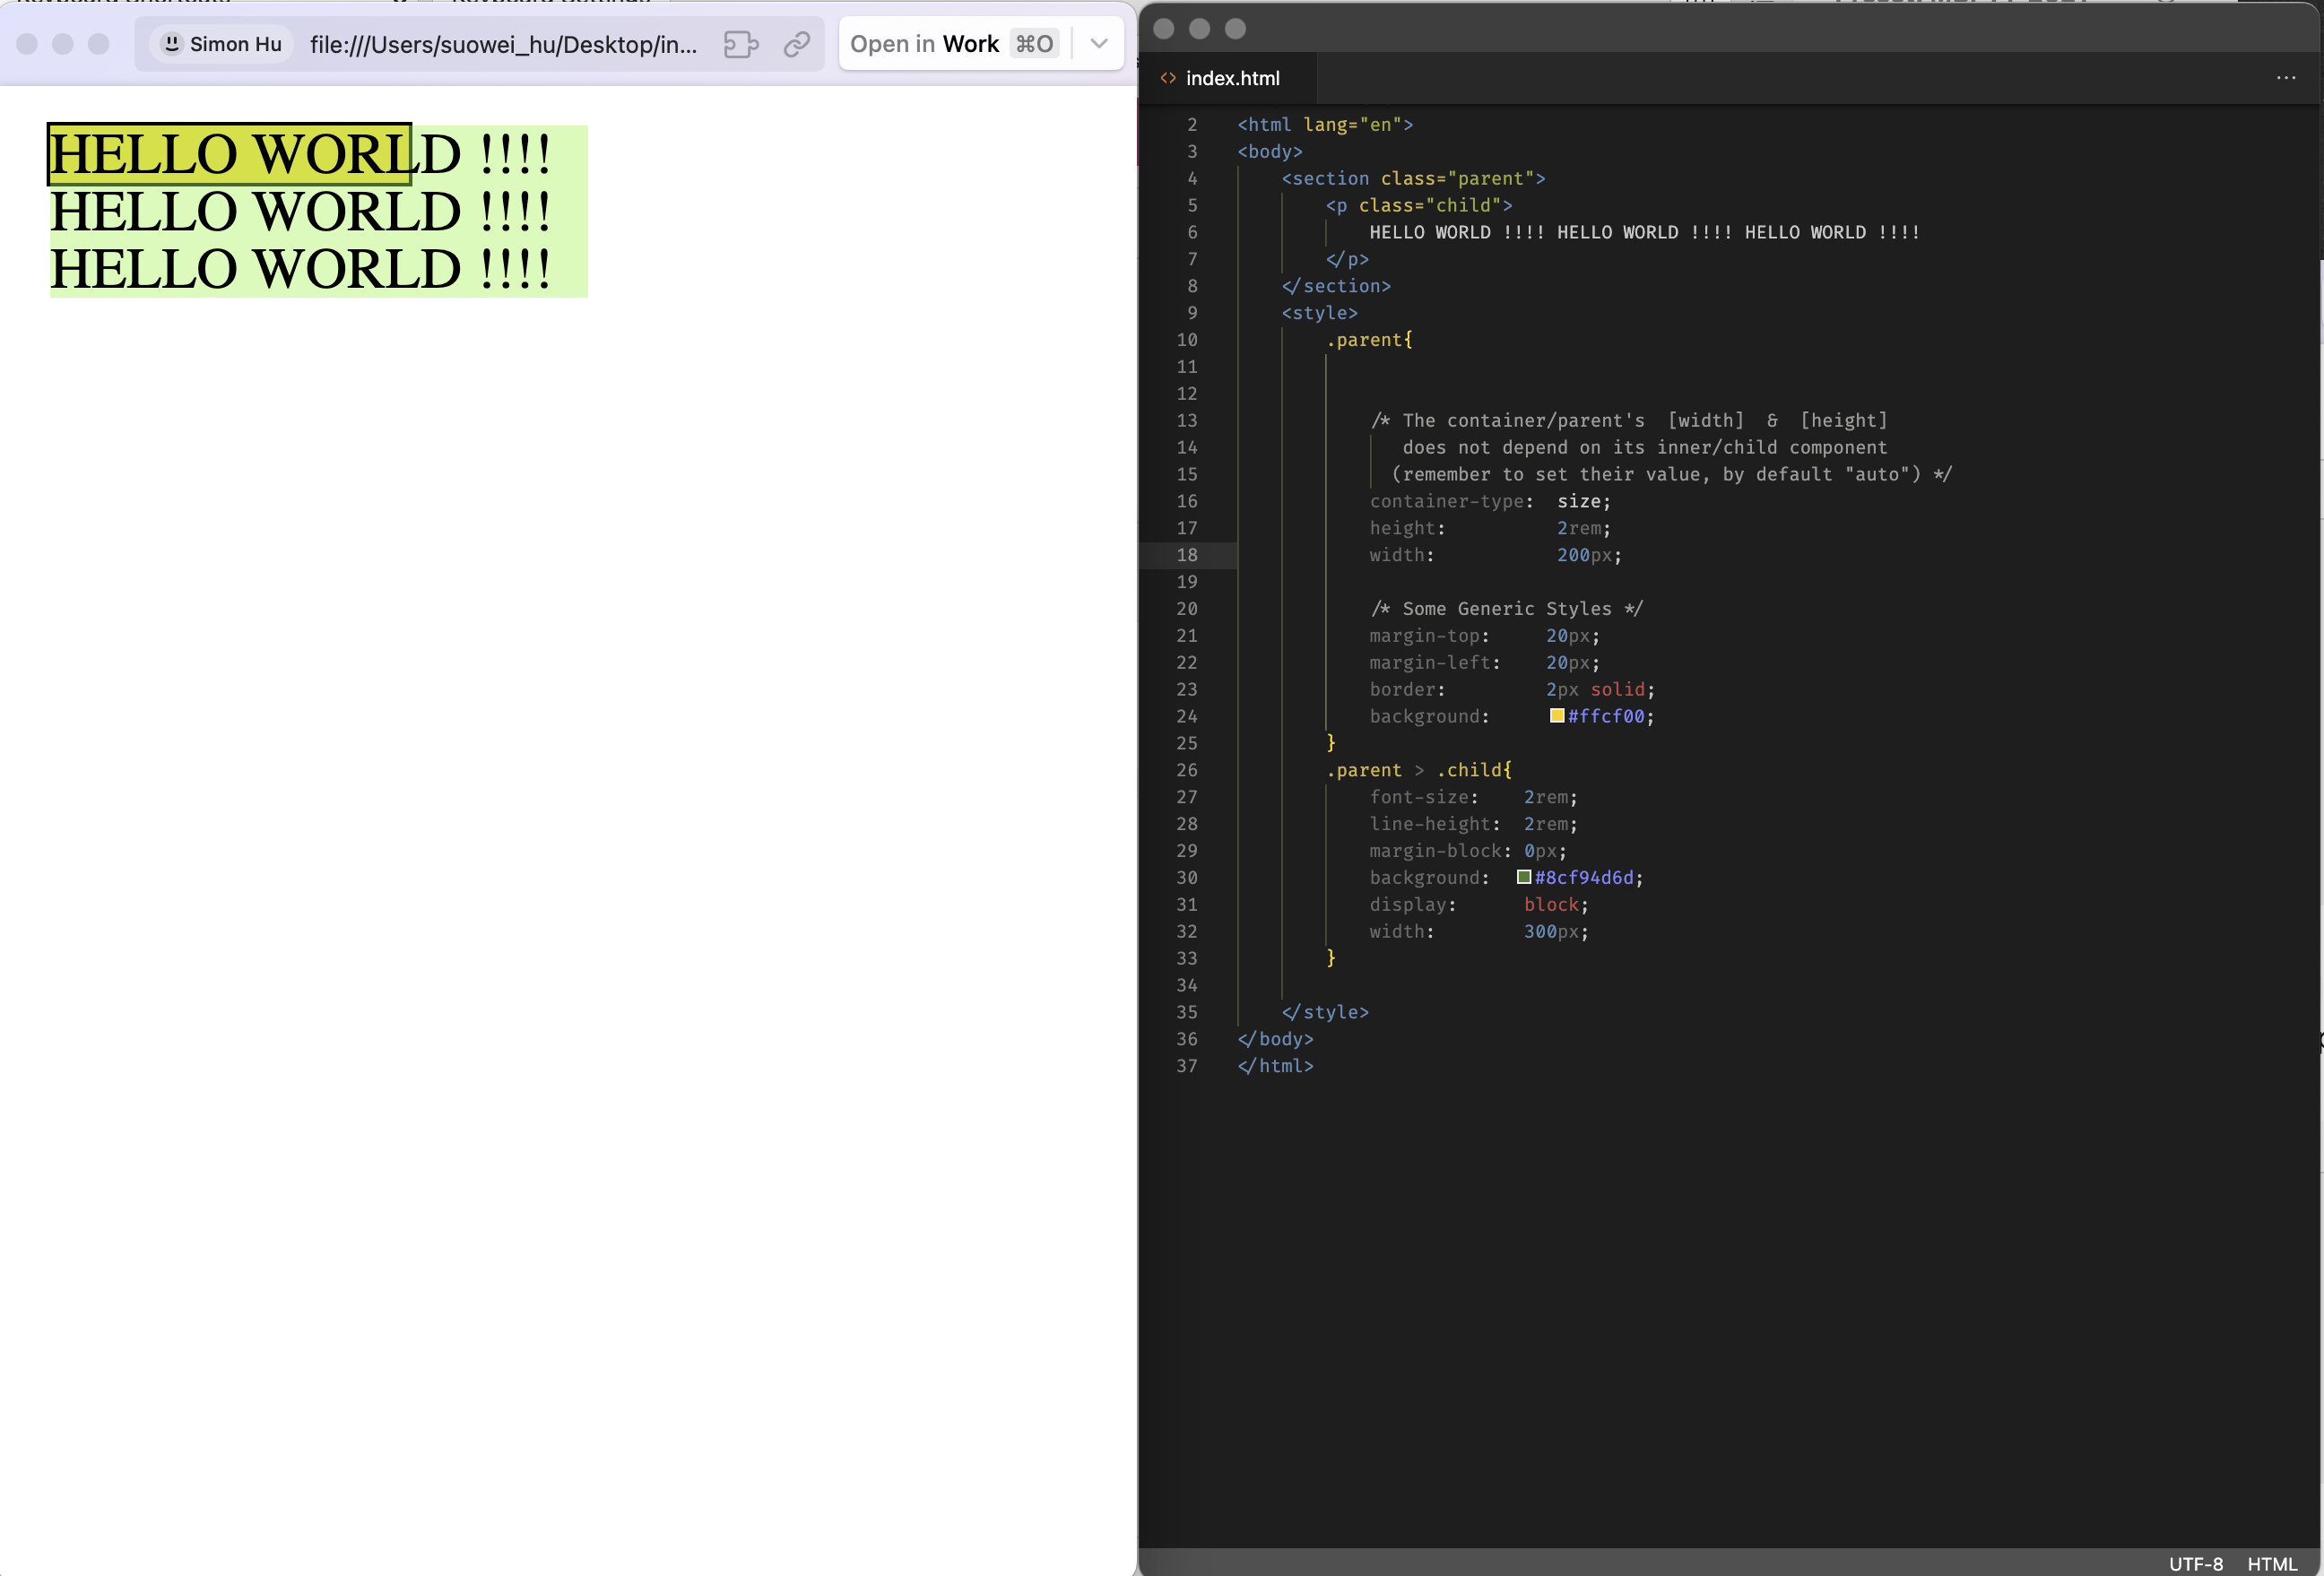Click the line-height: 2rem declaration
Screen dimensions: 2324x1576
(1473, 824)
